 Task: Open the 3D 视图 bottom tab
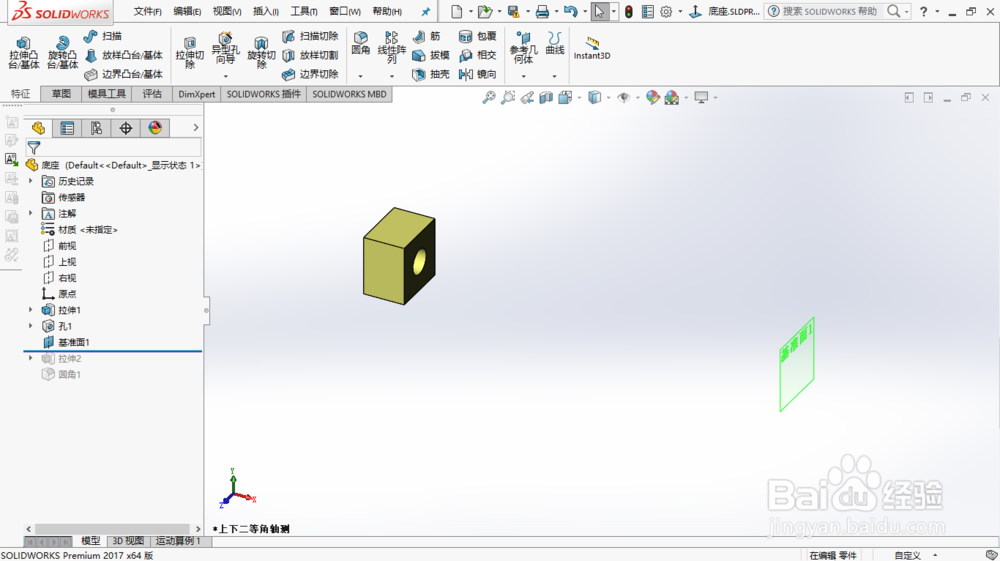coord(128,541)
